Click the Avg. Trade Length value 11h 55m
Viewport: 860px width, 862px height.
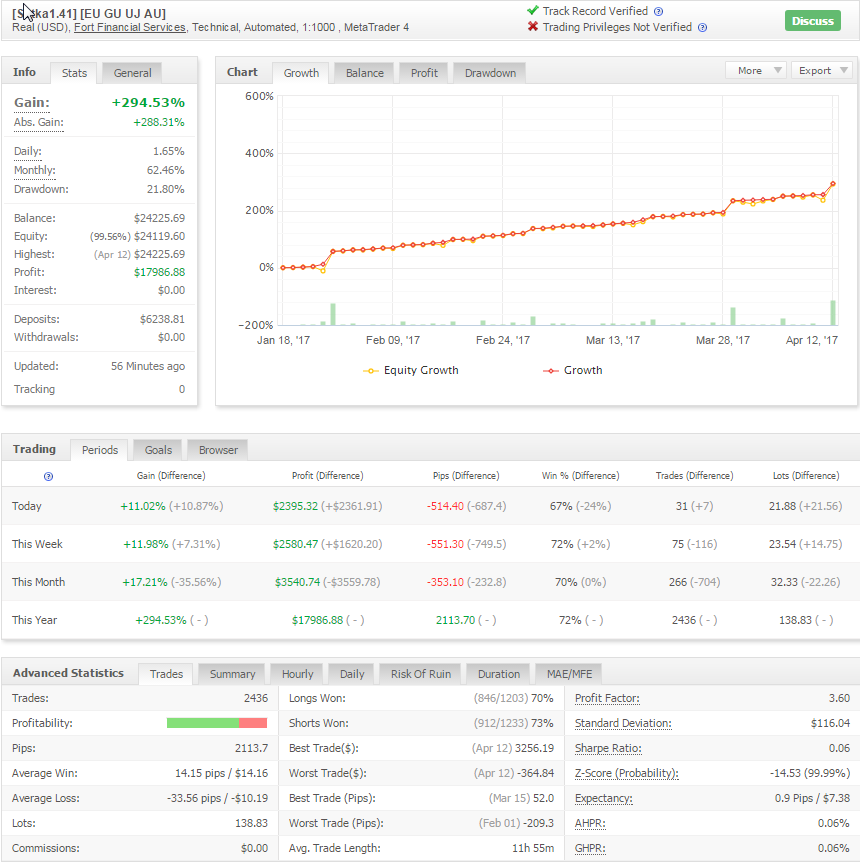[533, 848]
